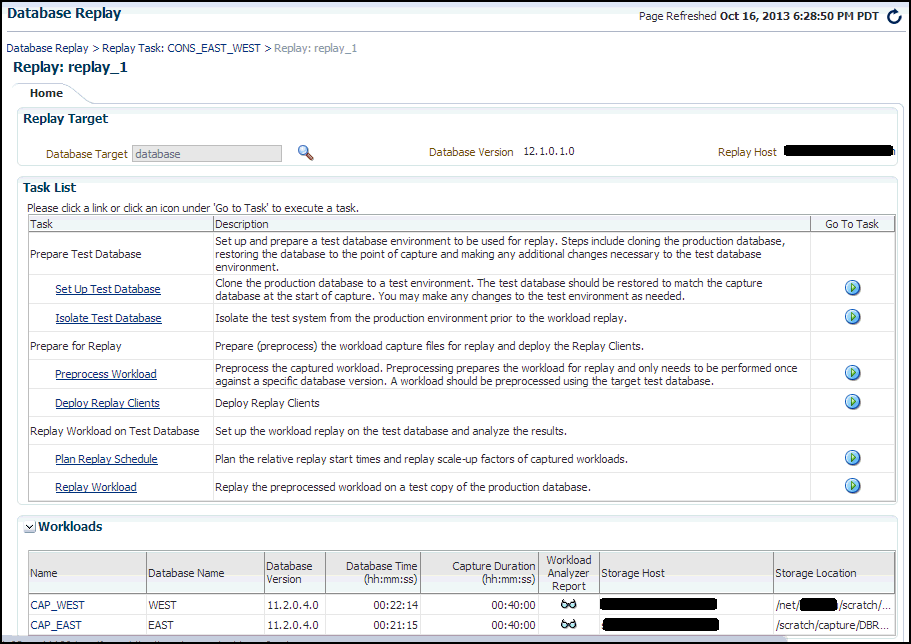Collapse the Workloads section
Screen dimensions: 911x644
tap(29, 527)
